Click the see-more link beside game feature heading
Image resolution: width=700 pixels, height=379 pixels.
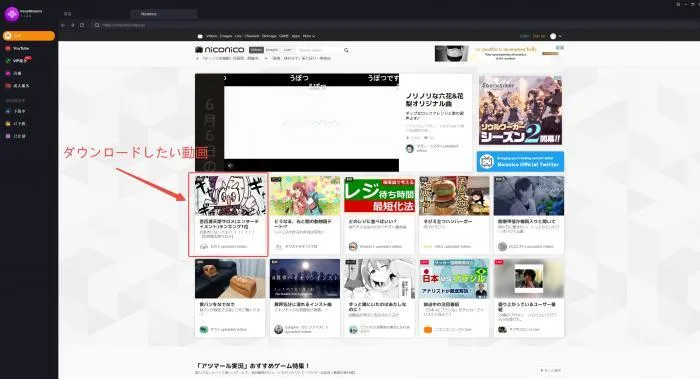point(551,371)
